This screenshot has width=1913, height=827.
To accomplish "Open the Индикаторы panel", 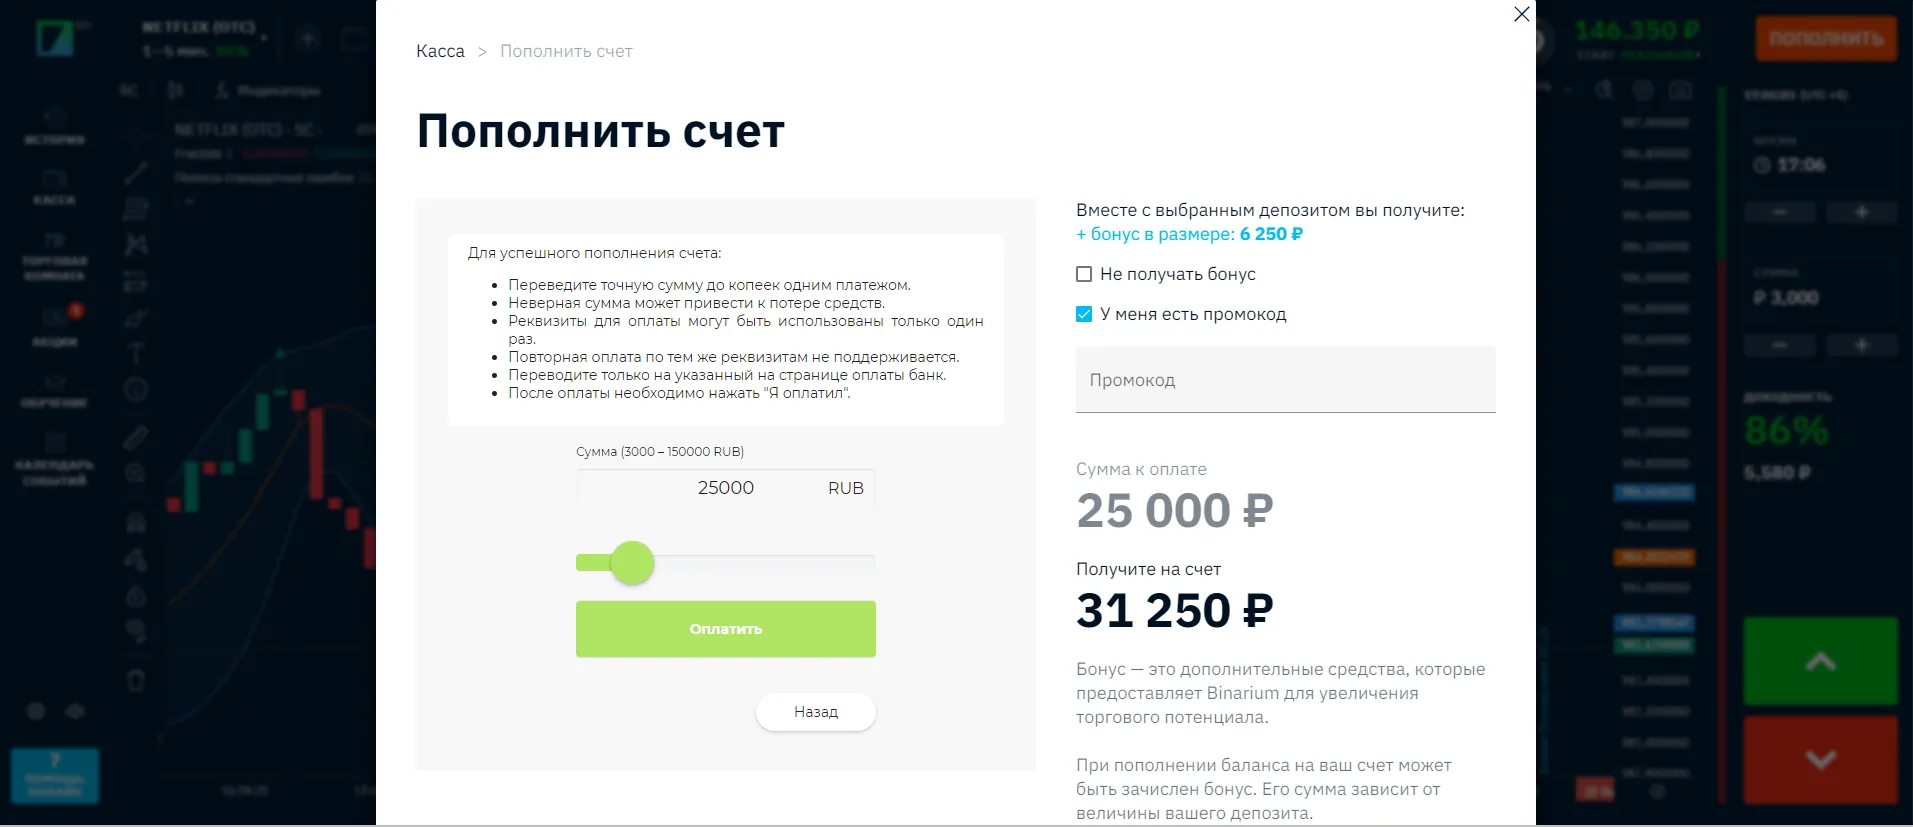I will pos(270,90).
